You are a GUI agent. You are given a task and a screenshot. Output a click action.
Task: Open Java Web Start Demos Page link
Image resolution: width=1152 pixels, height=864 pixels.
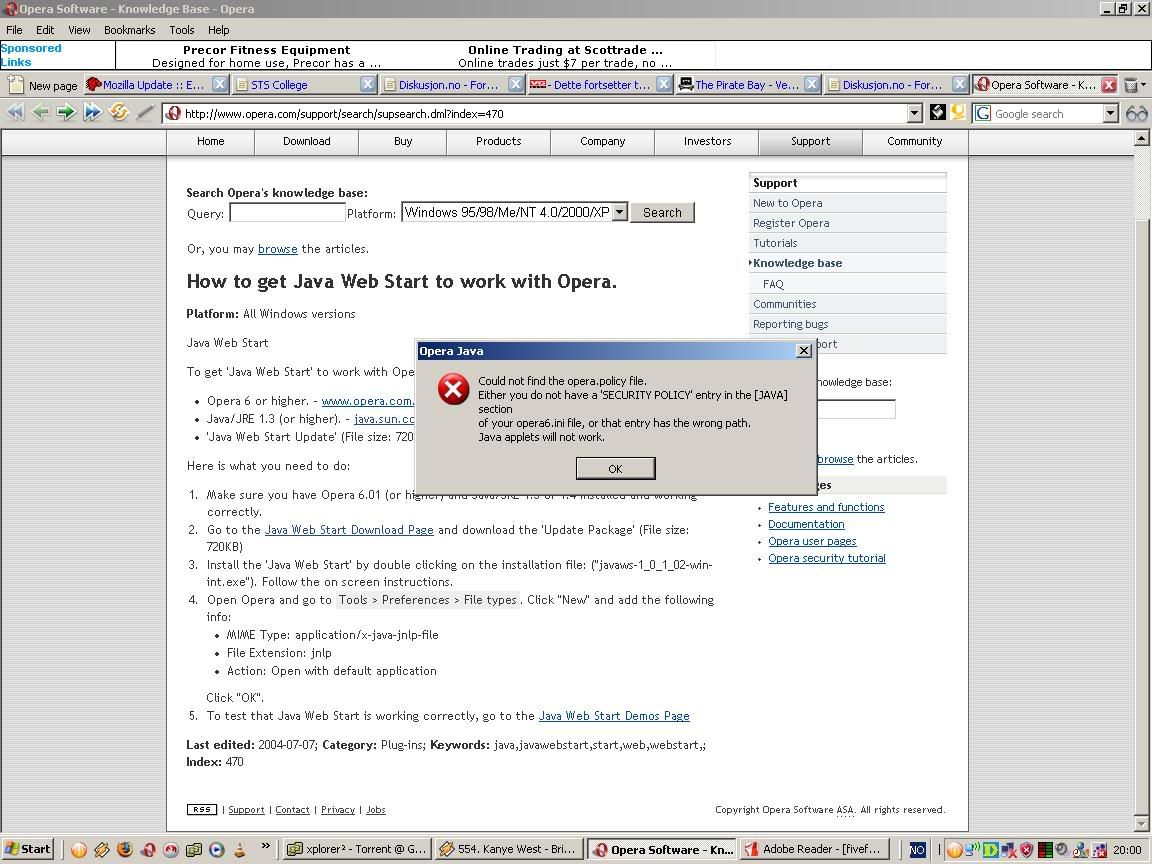[x=614, y=716]
